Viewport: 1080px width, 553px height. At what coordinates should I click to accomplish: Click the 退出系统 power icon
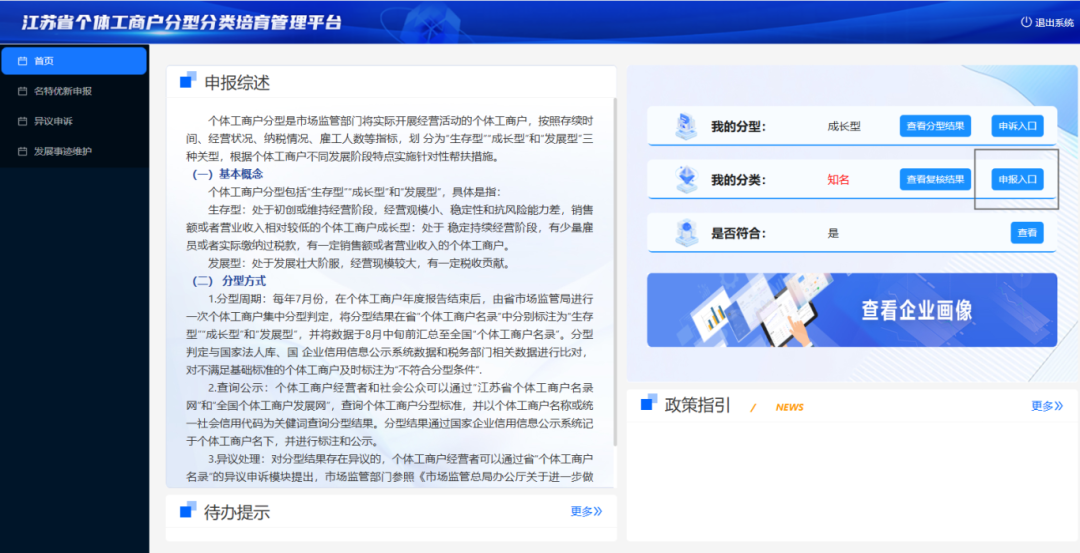[1026, 22]
